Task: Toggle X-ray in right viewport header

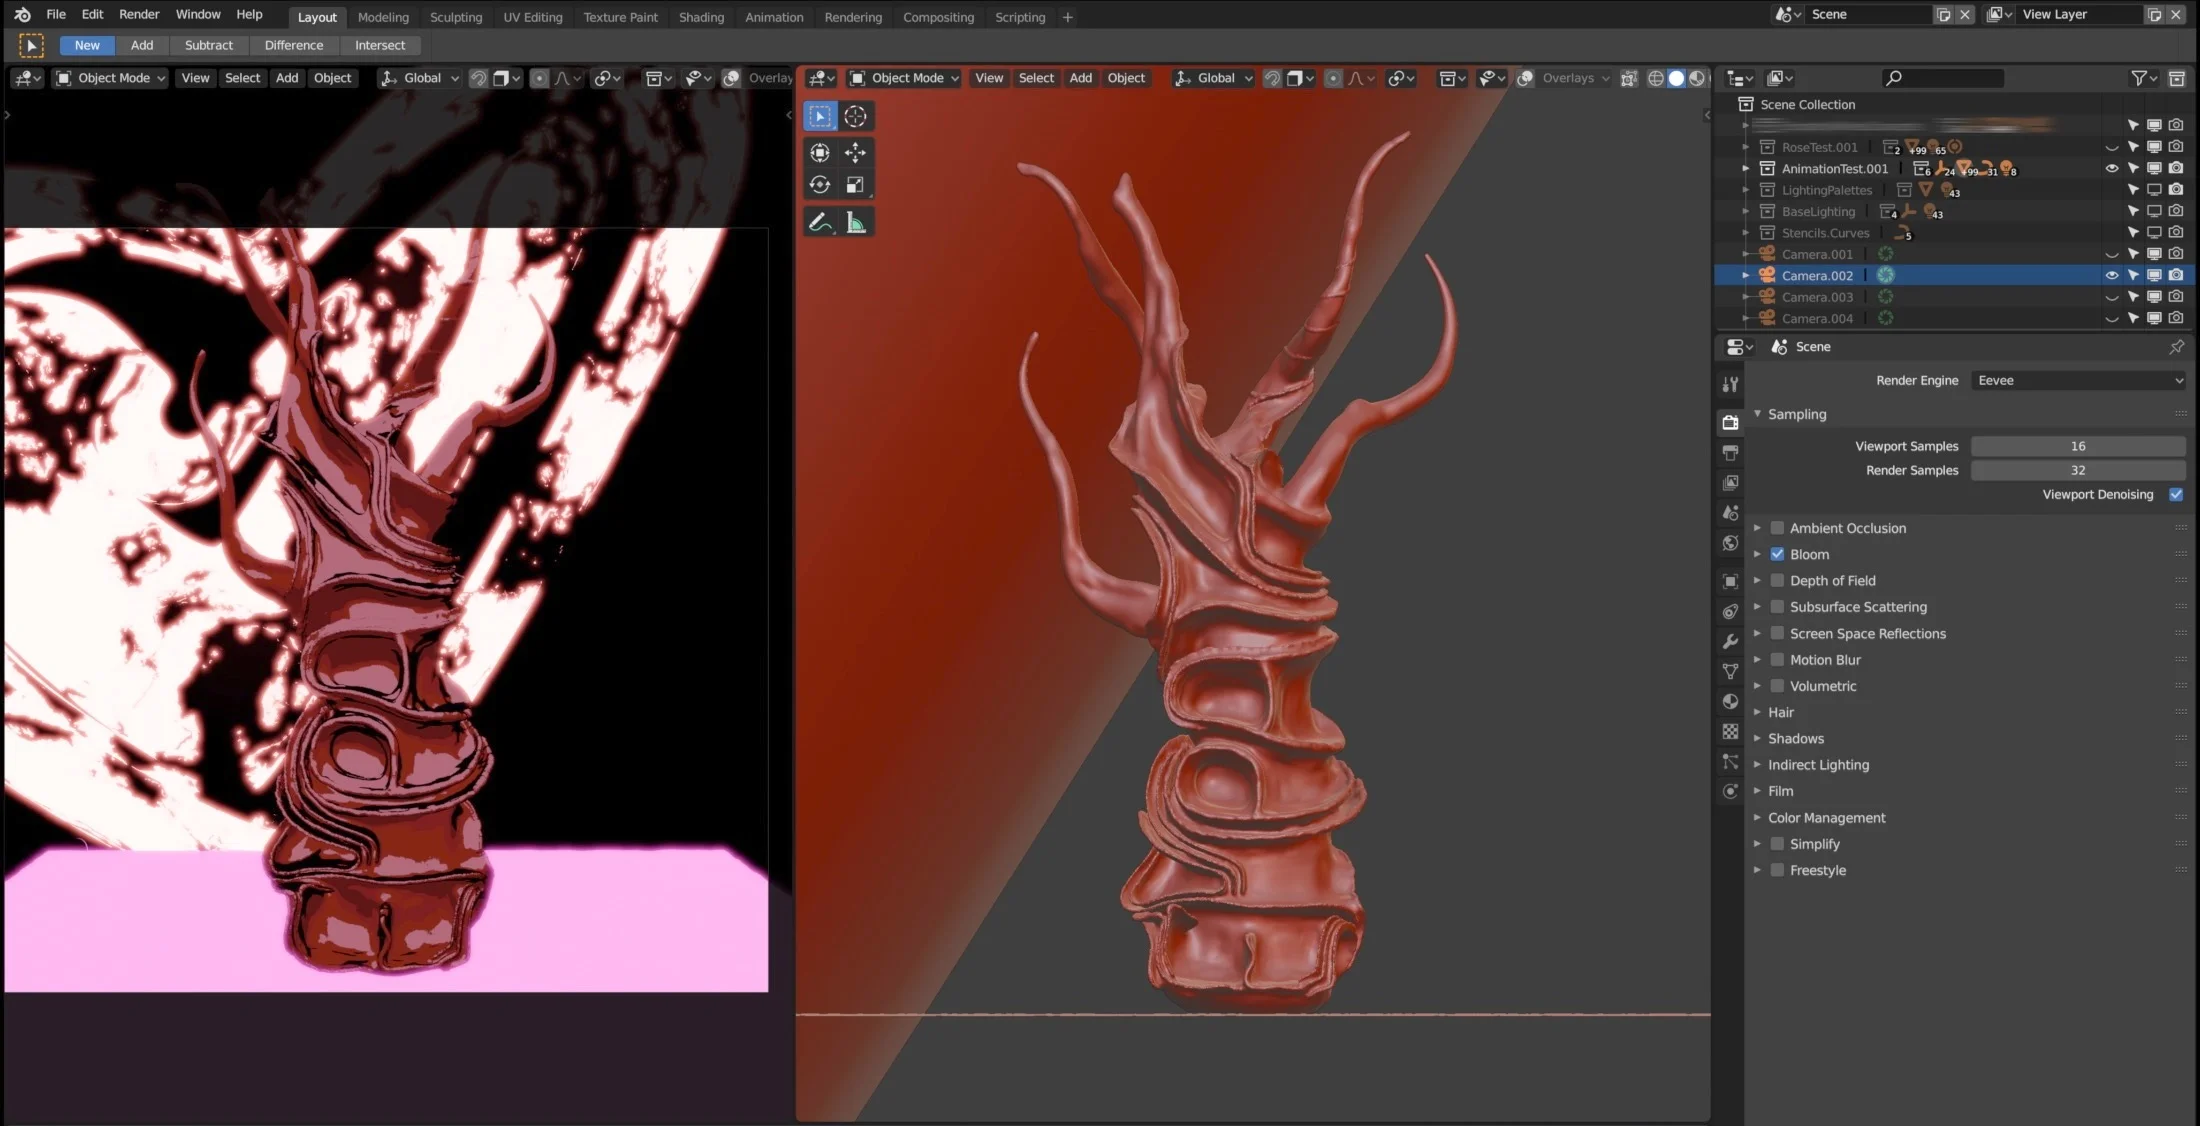Action: [1629, 78]
